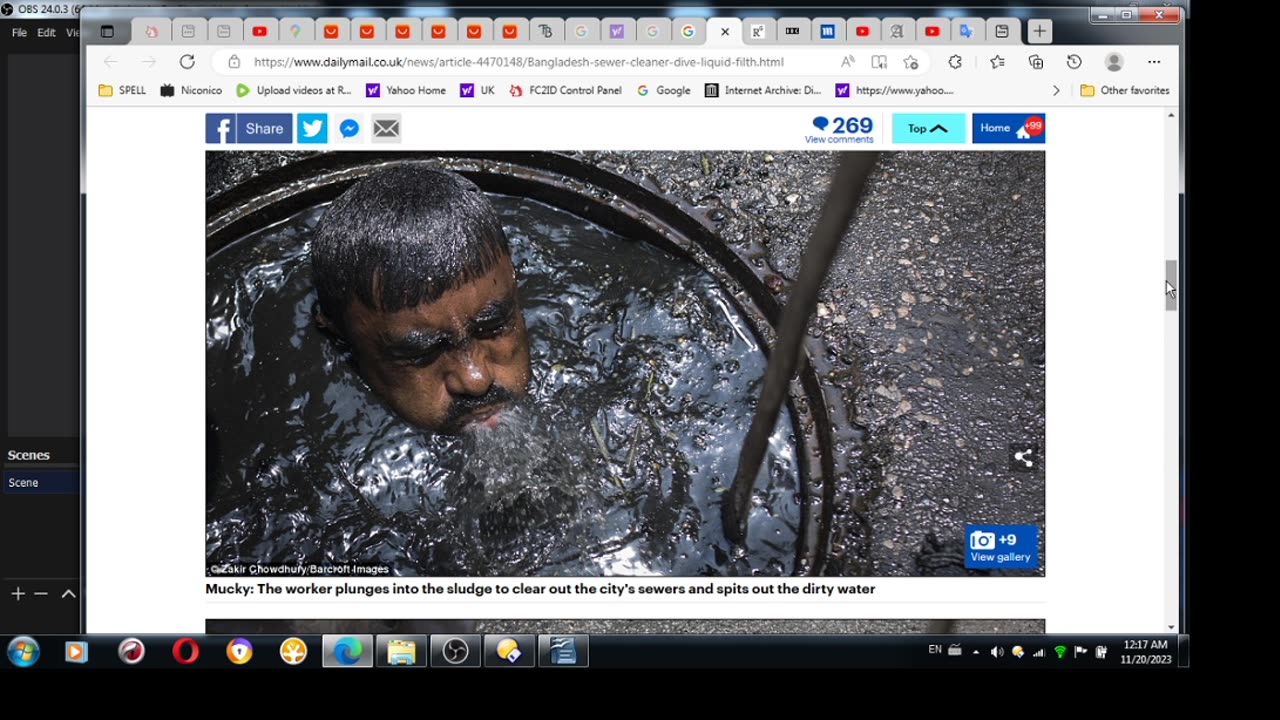Open Google favorite bookmark
Image resolution: width=1280 pixels, height=720 pixels.
[662, 90]
